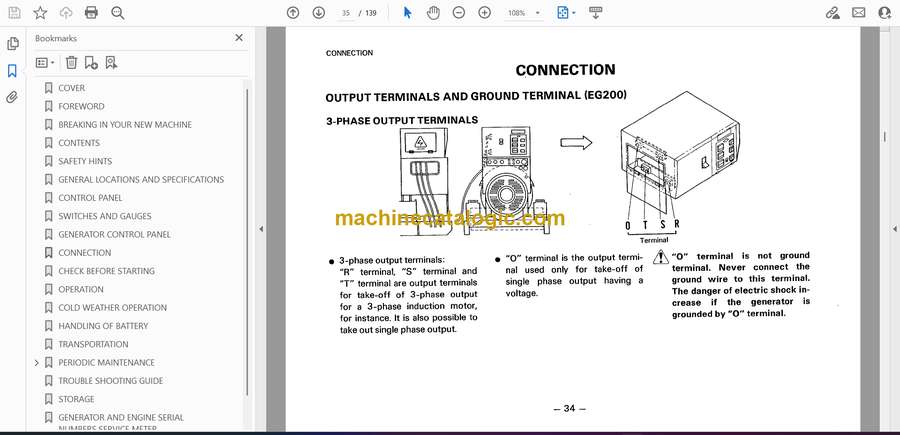Click the add new bookmark icon
This screenshot has height=435, width=900.
[91, 63]
